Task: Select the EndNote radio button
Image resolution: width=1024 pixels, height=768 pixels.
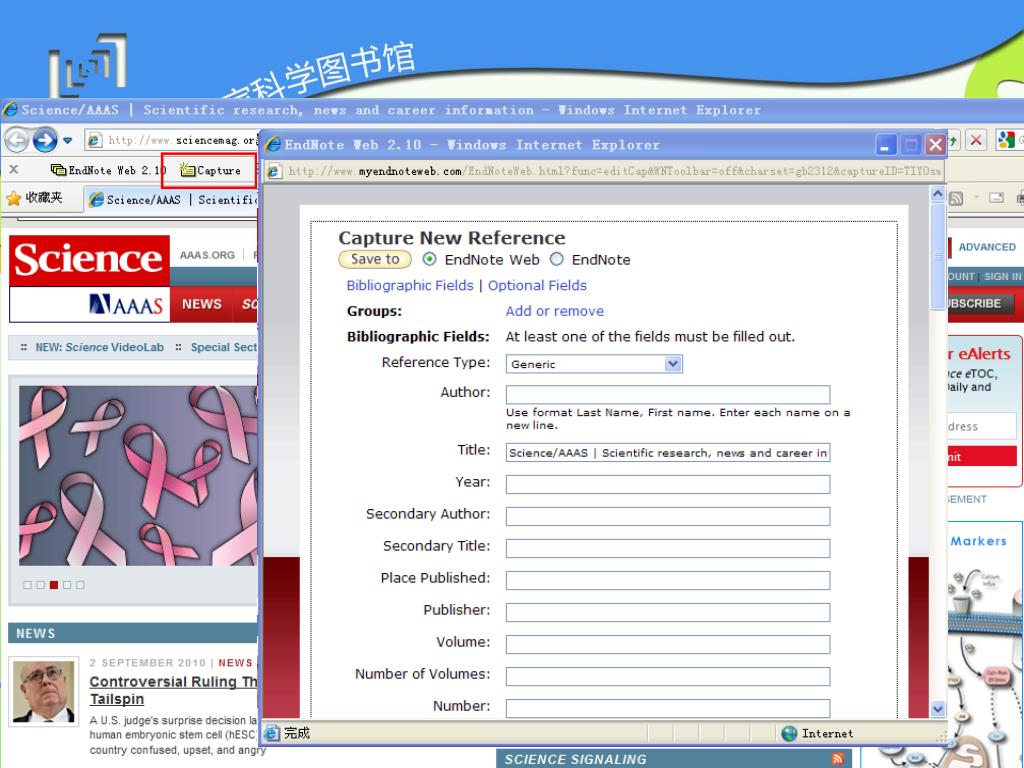Action: click(x=556, y=259)
